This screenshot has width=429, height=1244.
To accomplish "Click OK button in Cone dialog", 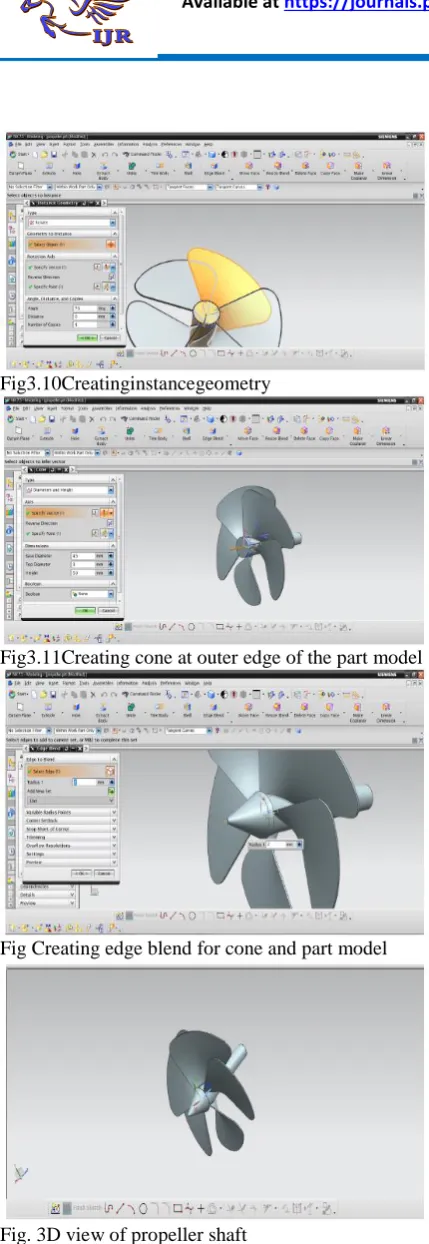I will point(85,610).
